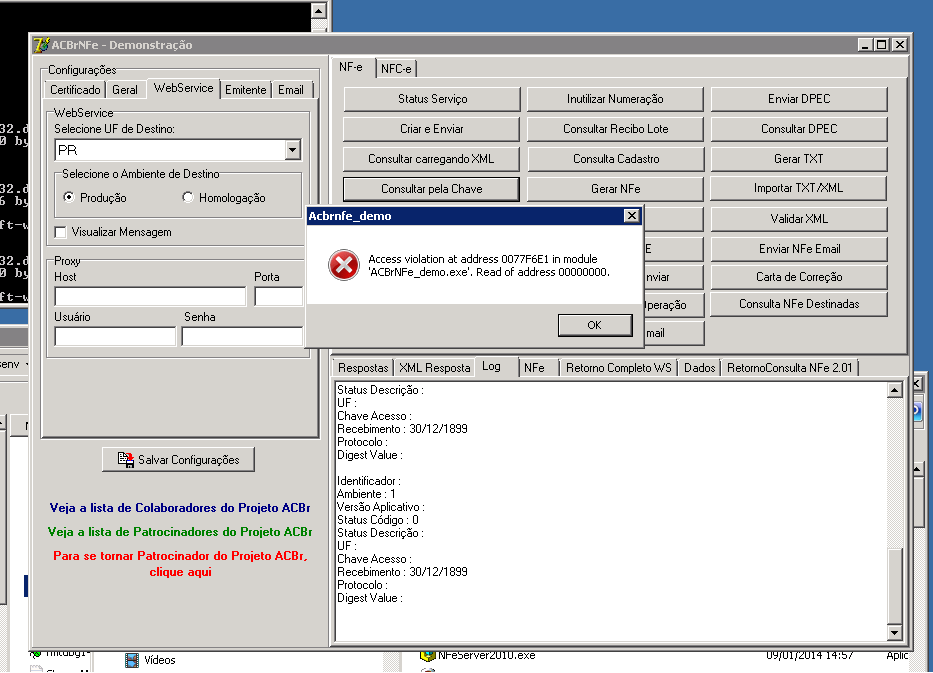
Task: Click the Proxy Senha input field
Action: (242, 336)
